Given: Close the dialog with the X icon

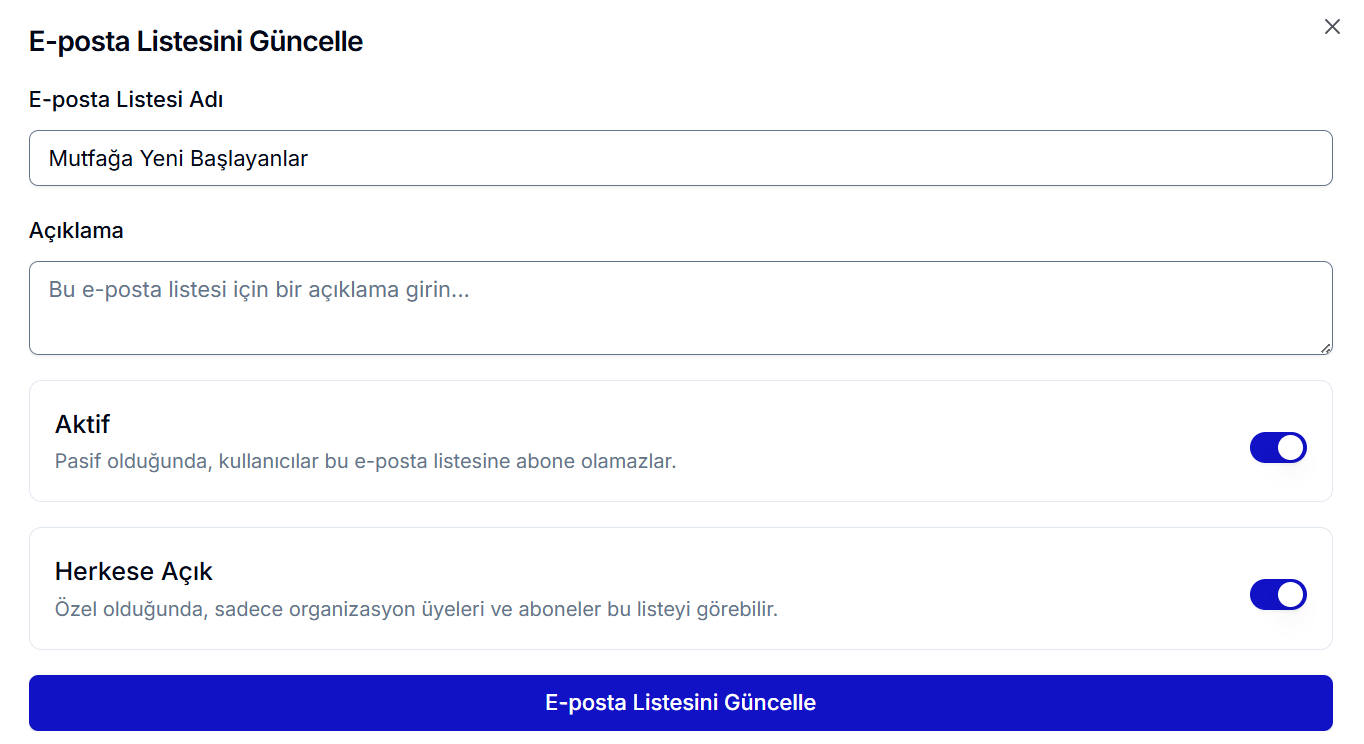Looking at the screenshot, I should [1332, 27].
